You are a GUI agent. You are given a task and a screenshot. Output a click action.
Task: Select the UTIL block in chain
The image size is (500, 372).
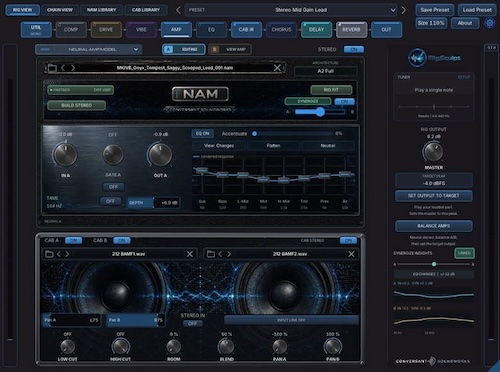(x=36, y=30)
